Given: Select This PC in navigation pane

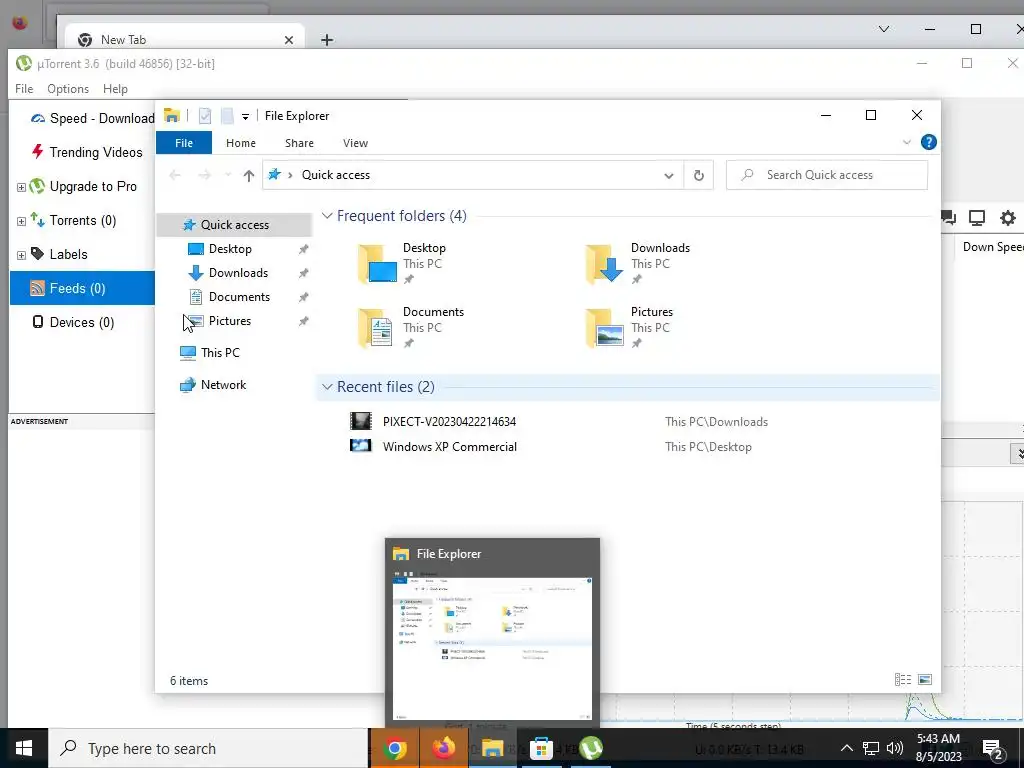Looking at the screenshot, I should (220, 353).
